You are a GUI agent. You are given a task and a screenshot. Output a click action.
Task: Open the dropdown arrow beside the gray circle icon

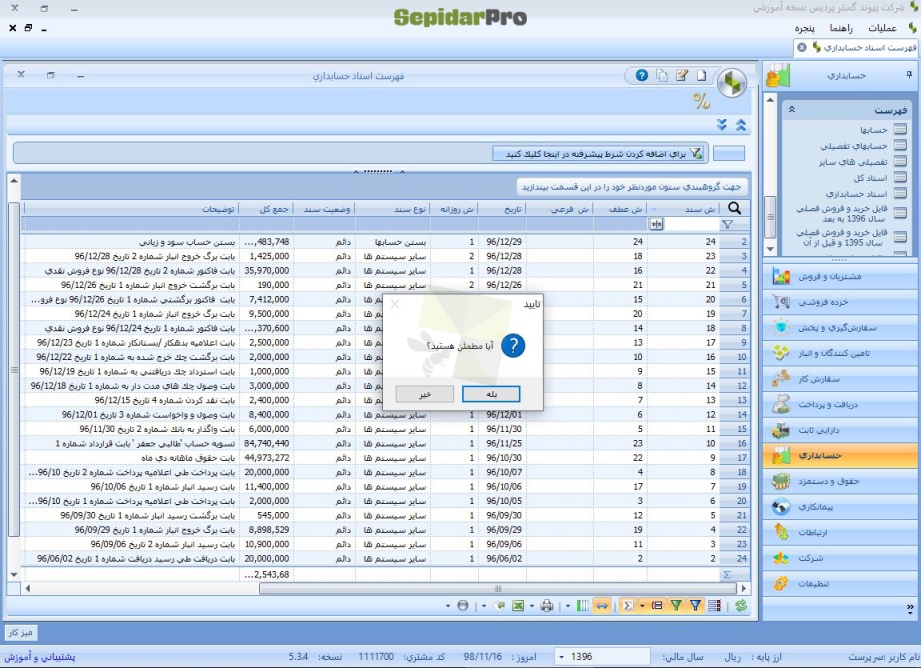[x=448, y=606]
